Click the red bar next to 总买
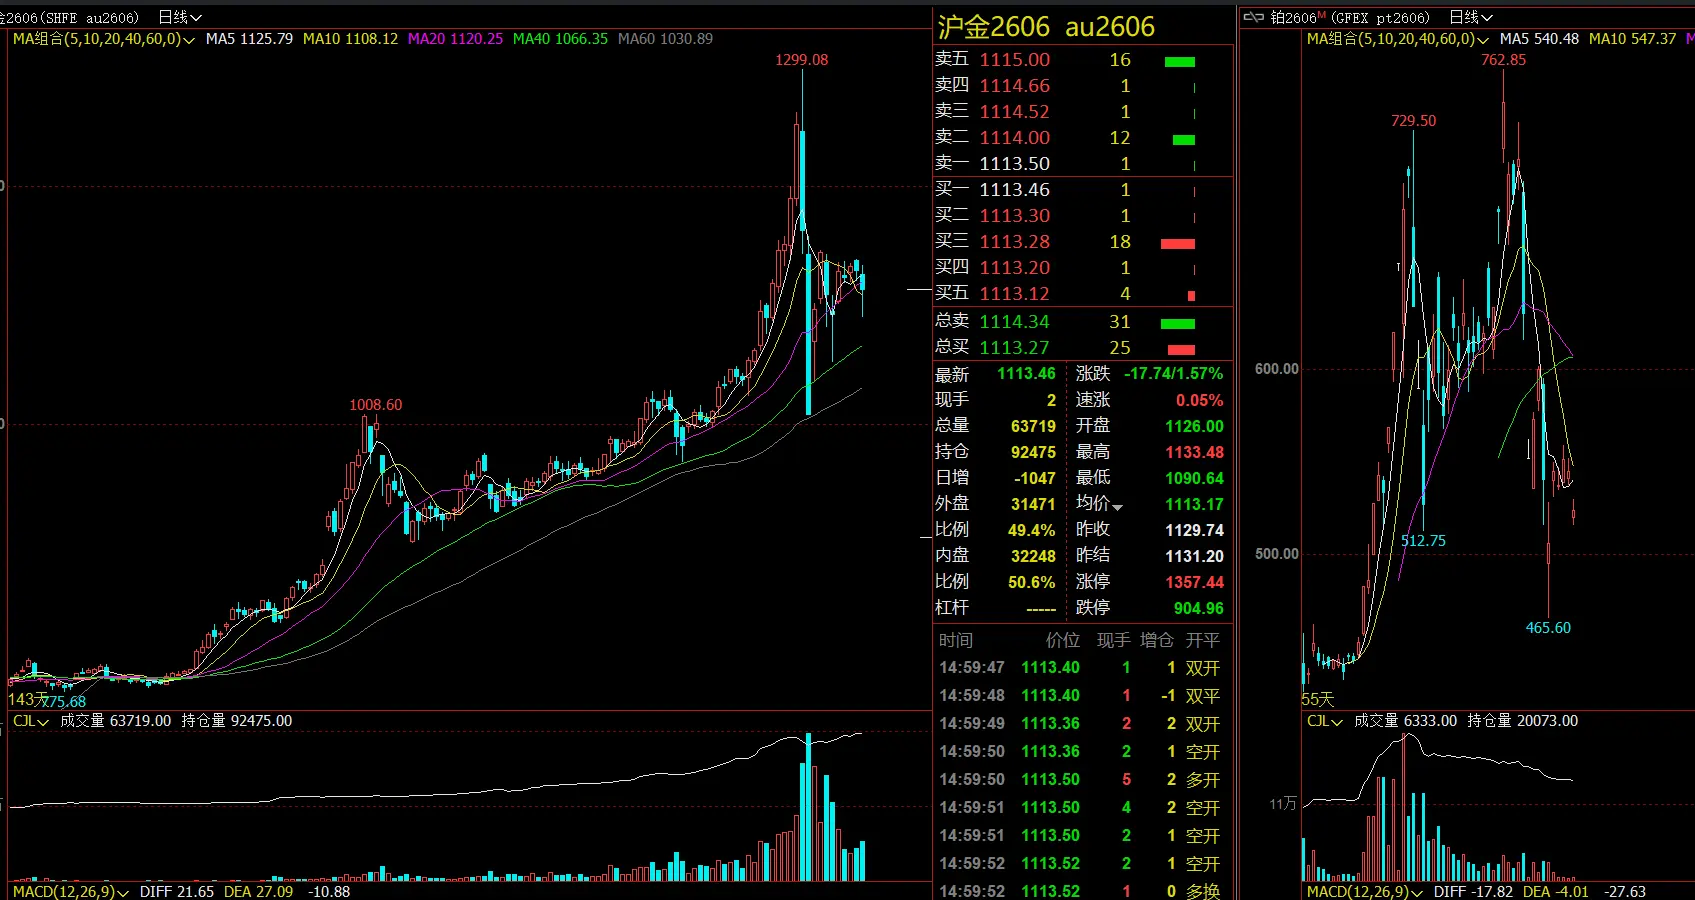Image resolution: width=1695 pixels, height=900 pixels. 1181,350
